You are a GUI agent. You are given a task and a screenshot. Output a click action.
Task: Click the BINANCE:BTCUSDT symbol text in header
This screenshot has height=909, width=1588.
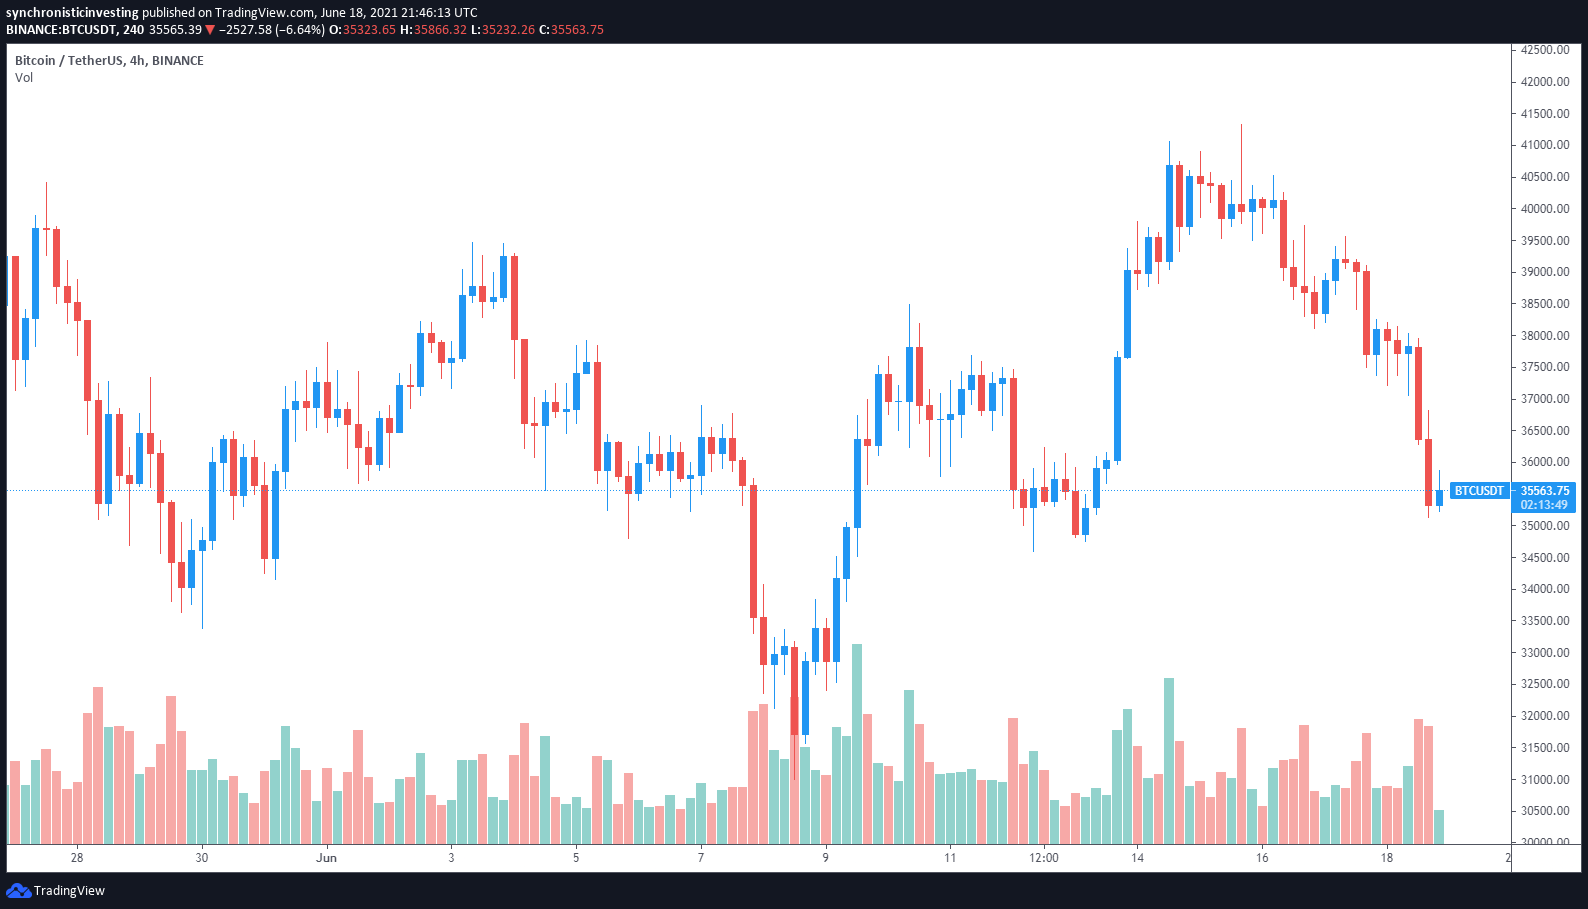(x=61, y=30)
